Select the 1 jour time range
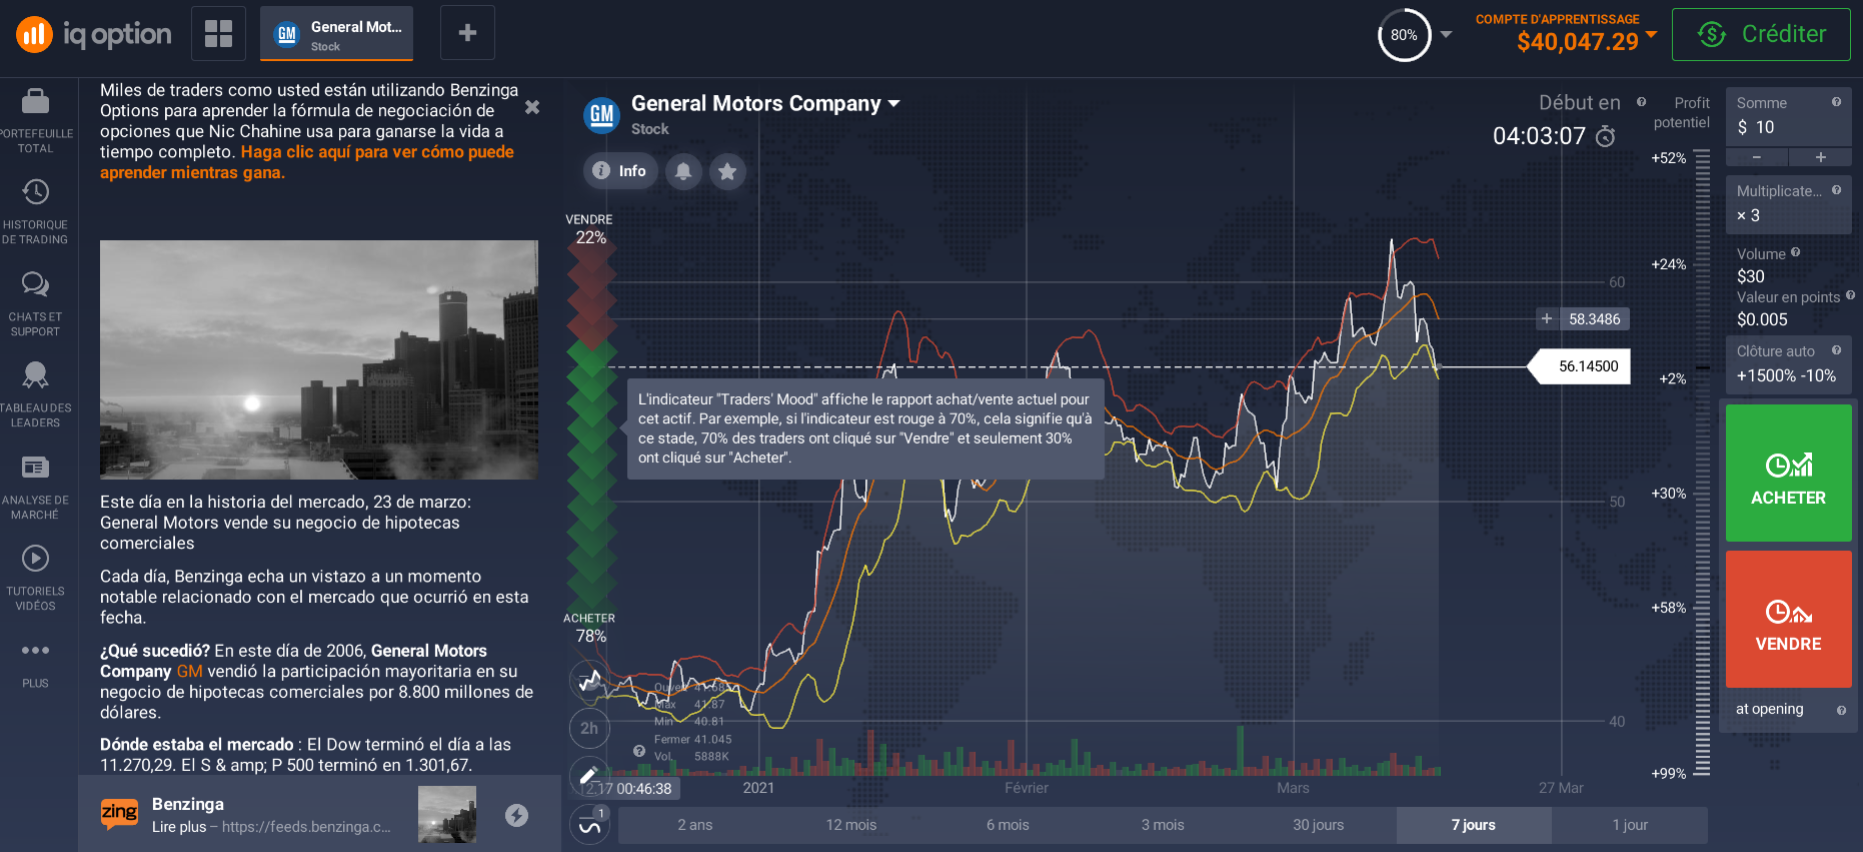The image size is (1863, 852). tap(1630, 825)
